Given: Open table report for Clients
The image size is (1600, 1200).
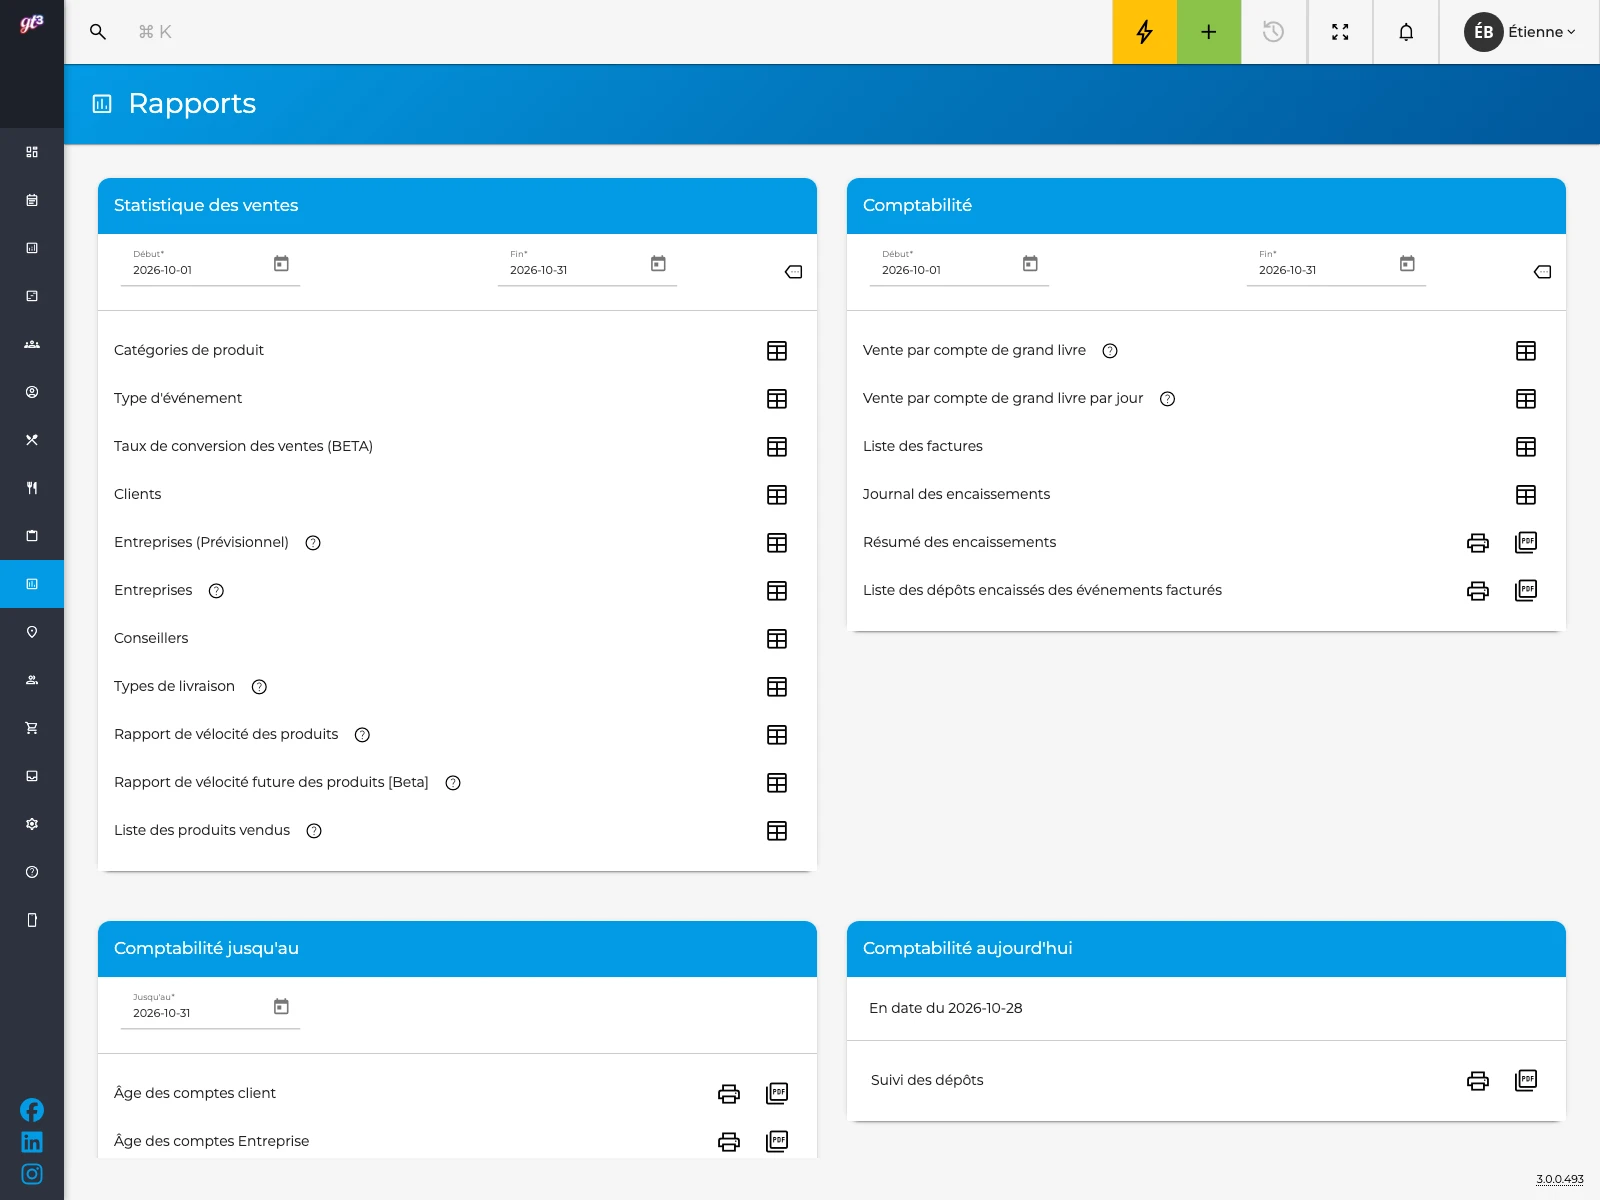Looking at the screenshot, I should [x=777, y=495].
